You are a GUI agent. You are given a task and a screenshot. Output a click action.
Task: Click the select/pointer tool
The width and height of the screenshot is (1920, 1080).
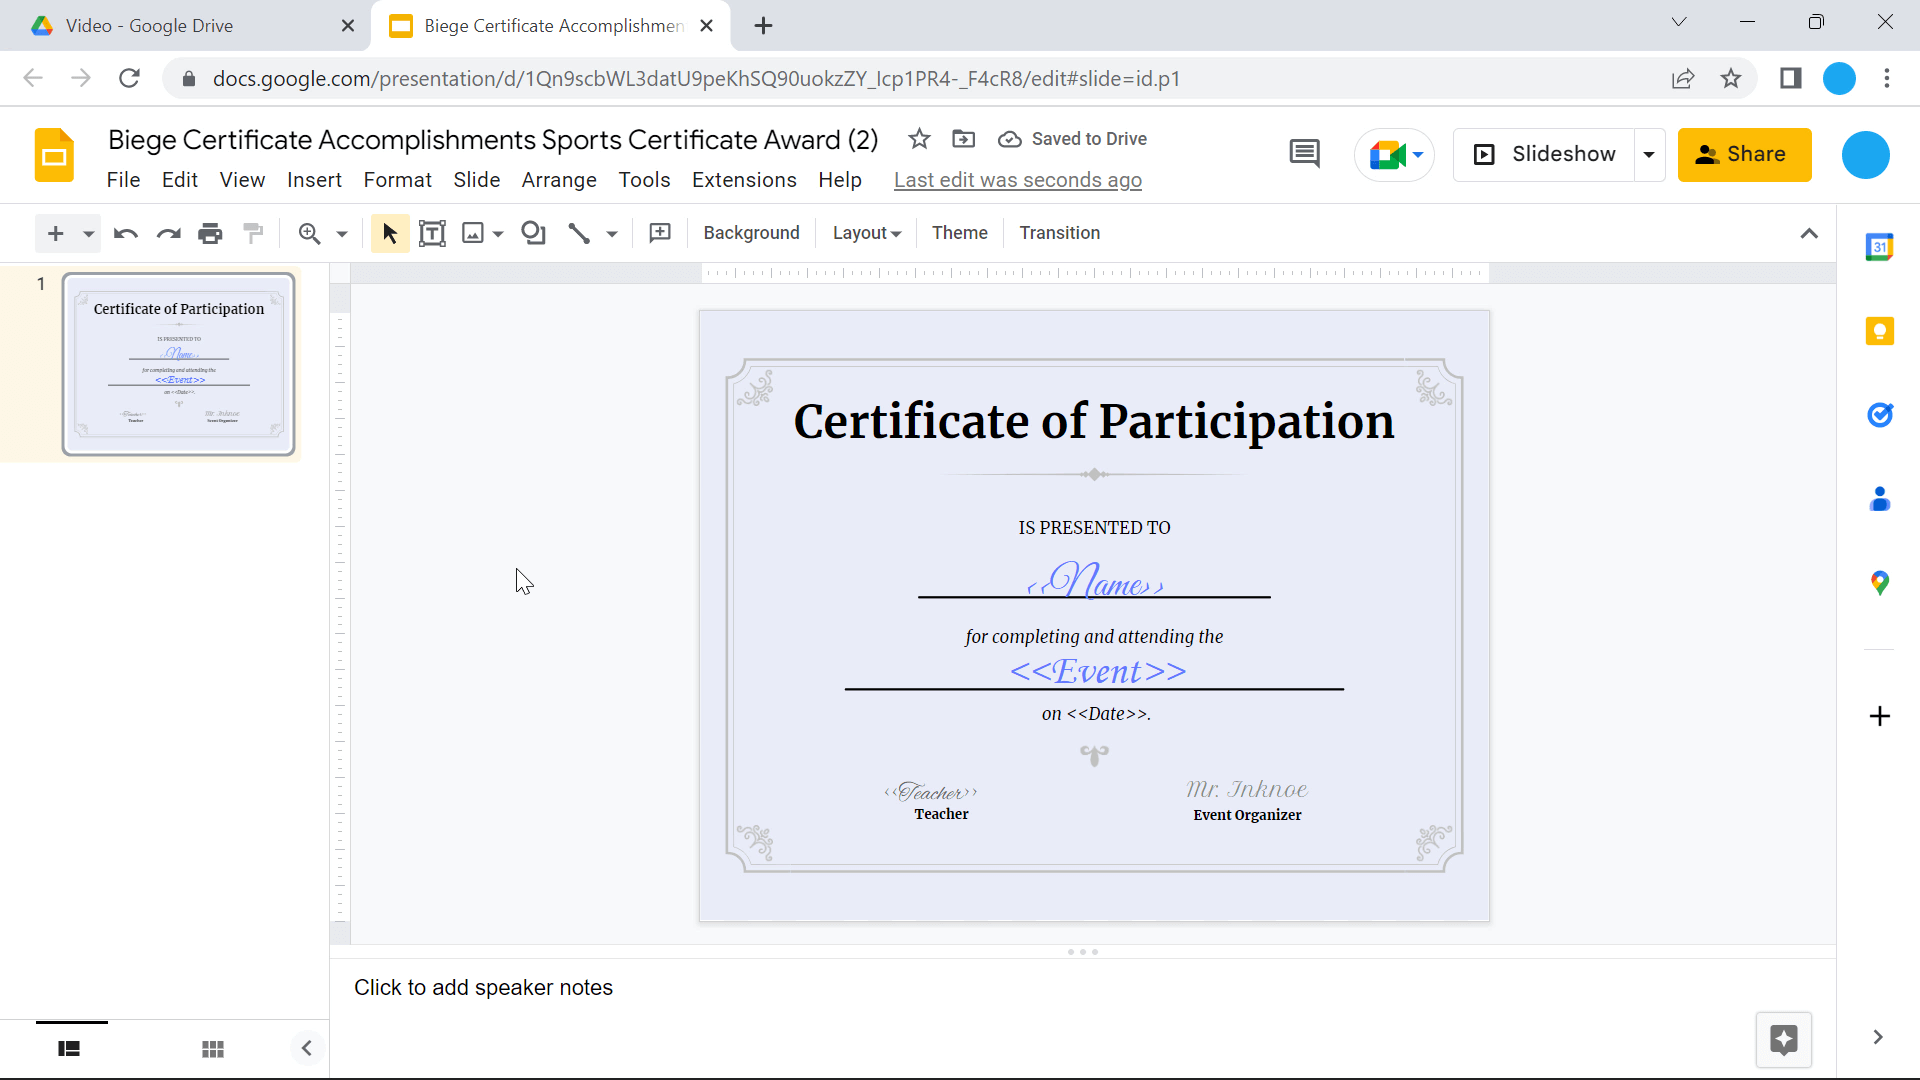point(390,233)
